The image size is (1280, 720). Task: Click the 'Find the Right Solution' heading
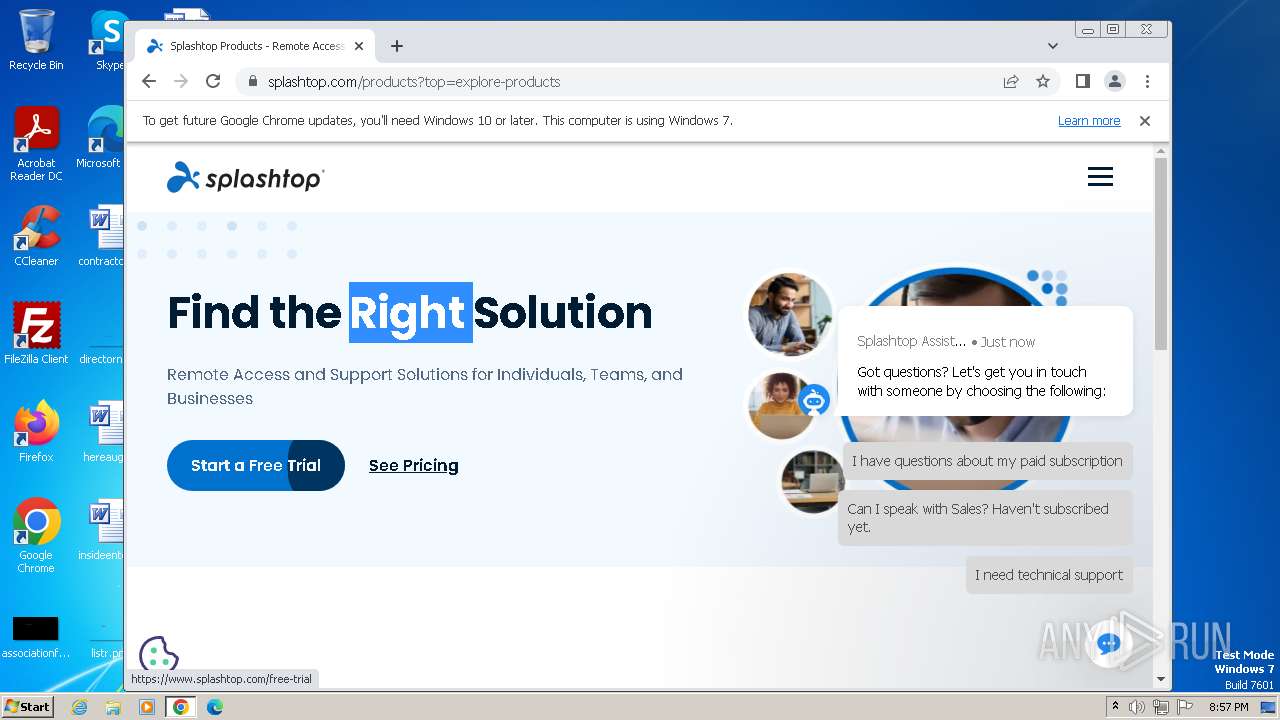[x=410, y=312]
